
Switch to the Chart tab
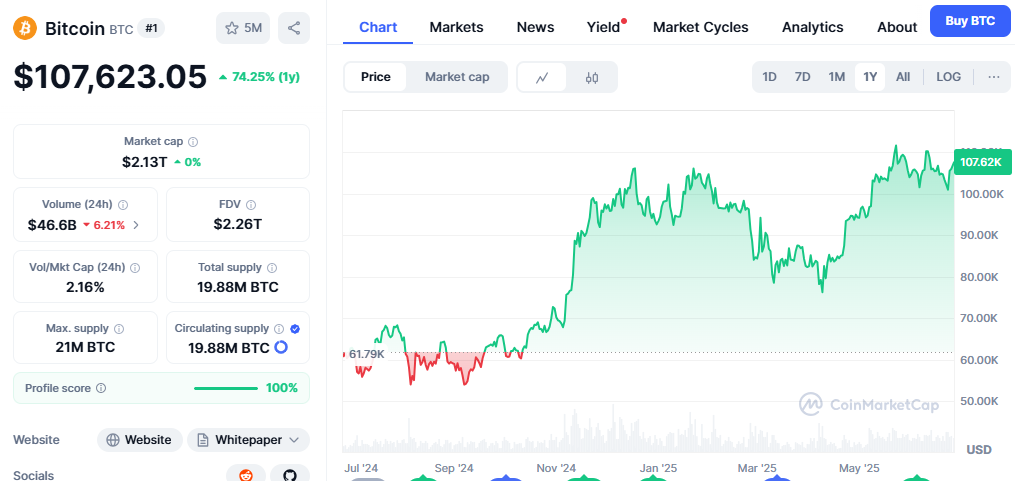coord(378,27)
